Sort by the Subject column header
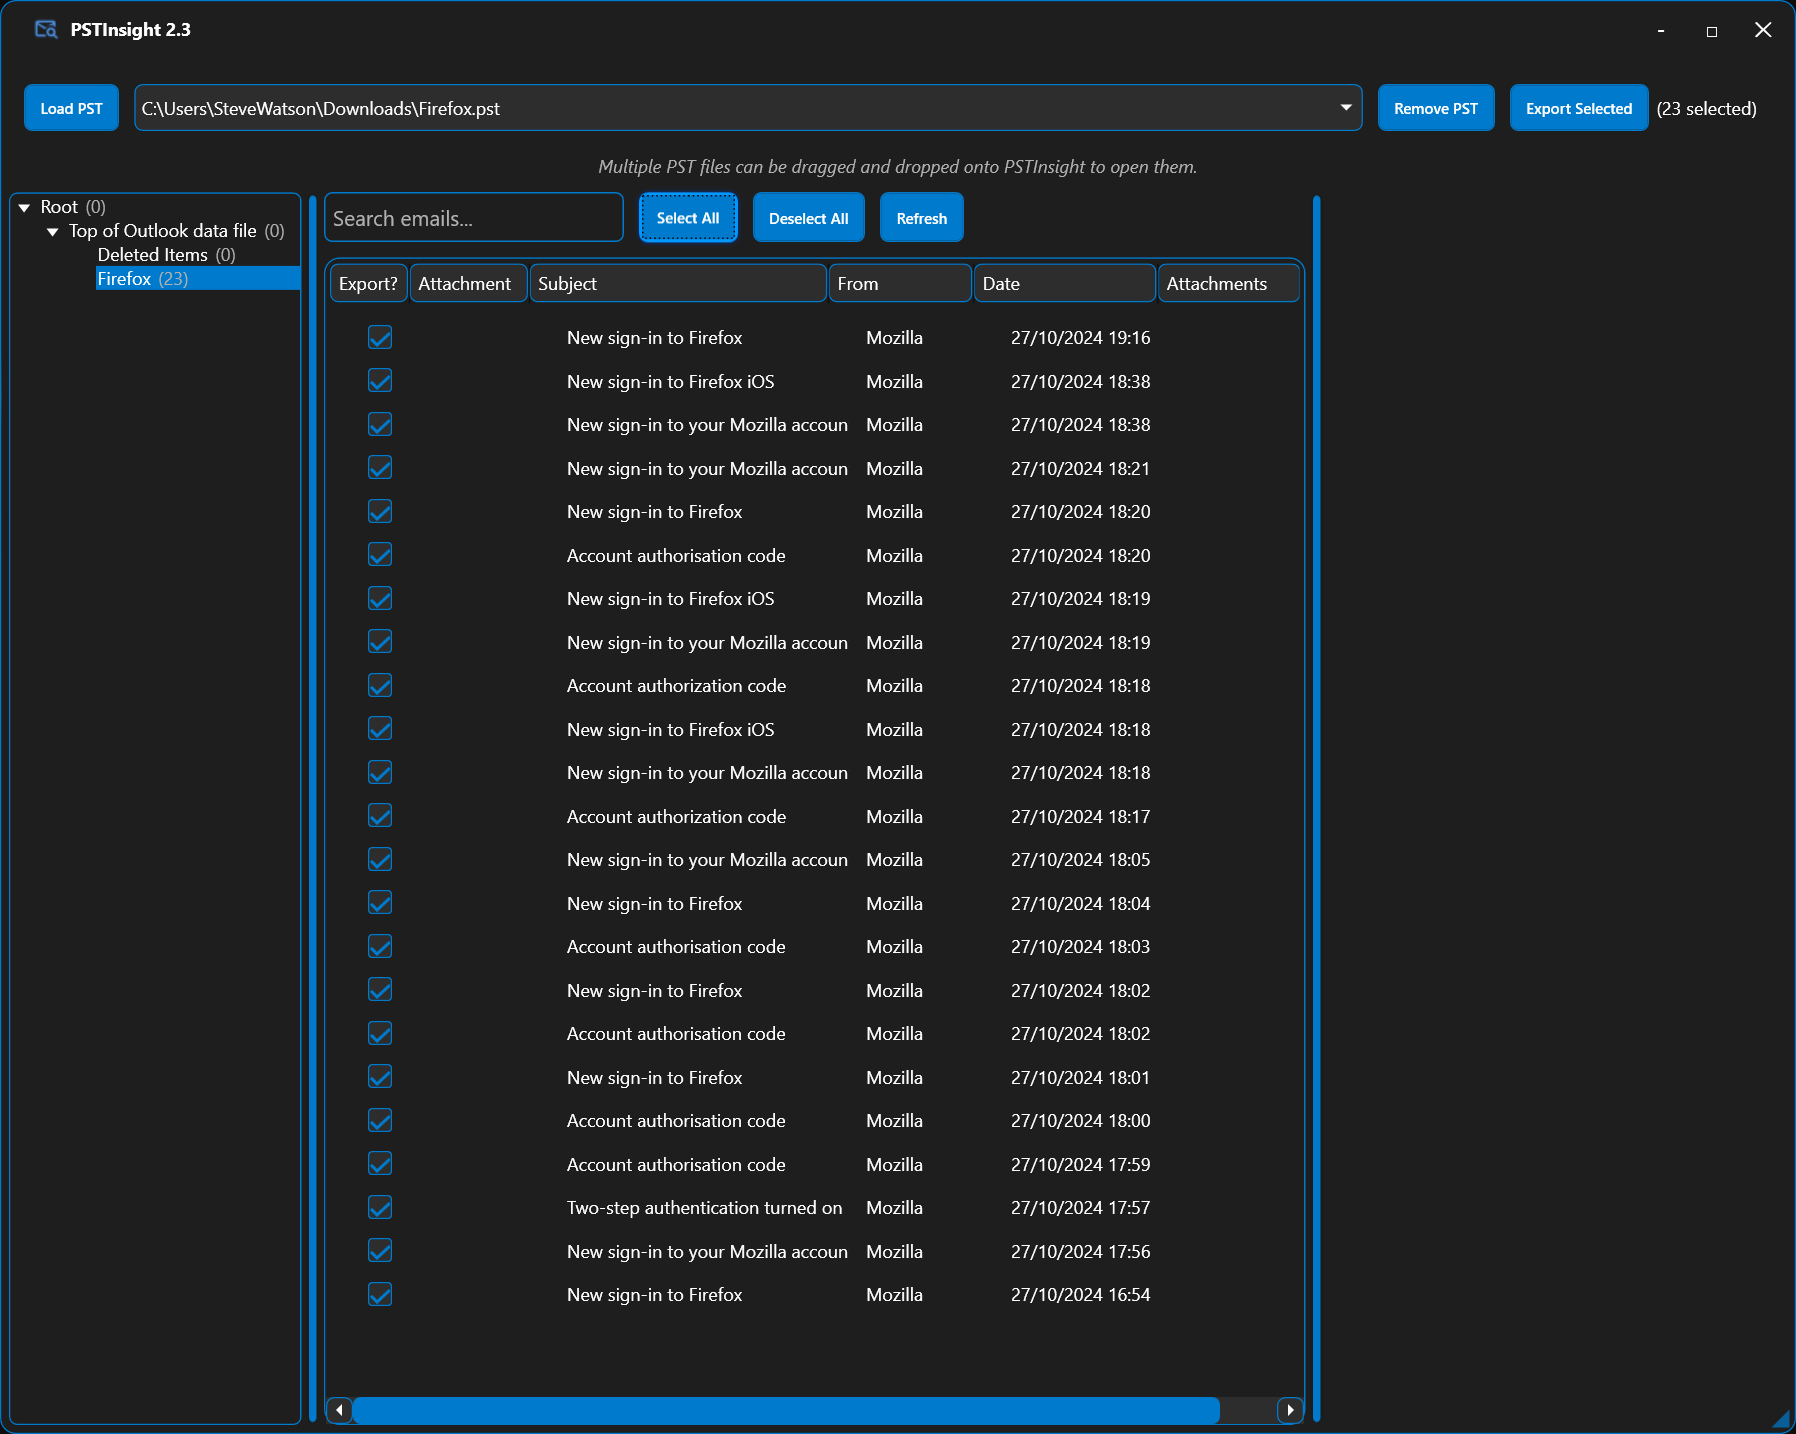 coord(678,284)
